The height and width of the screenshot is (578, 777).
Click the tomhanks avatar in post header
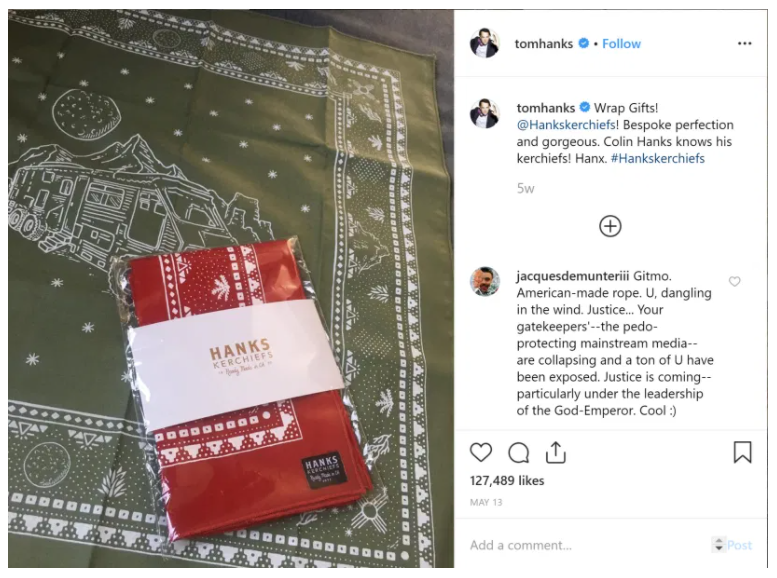(485, 43)
